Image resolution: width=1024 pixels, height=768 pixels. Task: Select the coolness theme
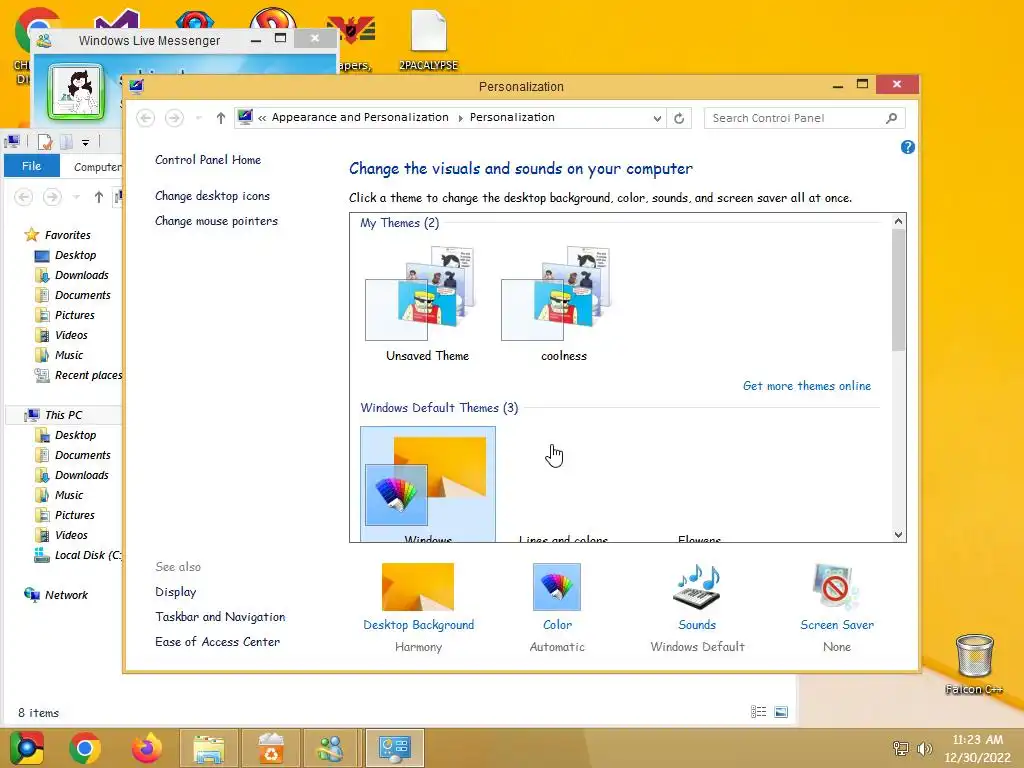click(x=563, y=304)
